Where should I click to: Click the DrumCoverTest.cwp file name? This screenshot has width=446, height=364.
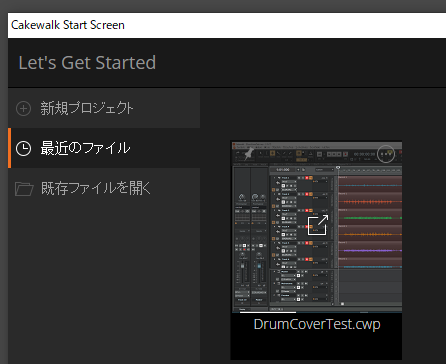coord(317,324)
